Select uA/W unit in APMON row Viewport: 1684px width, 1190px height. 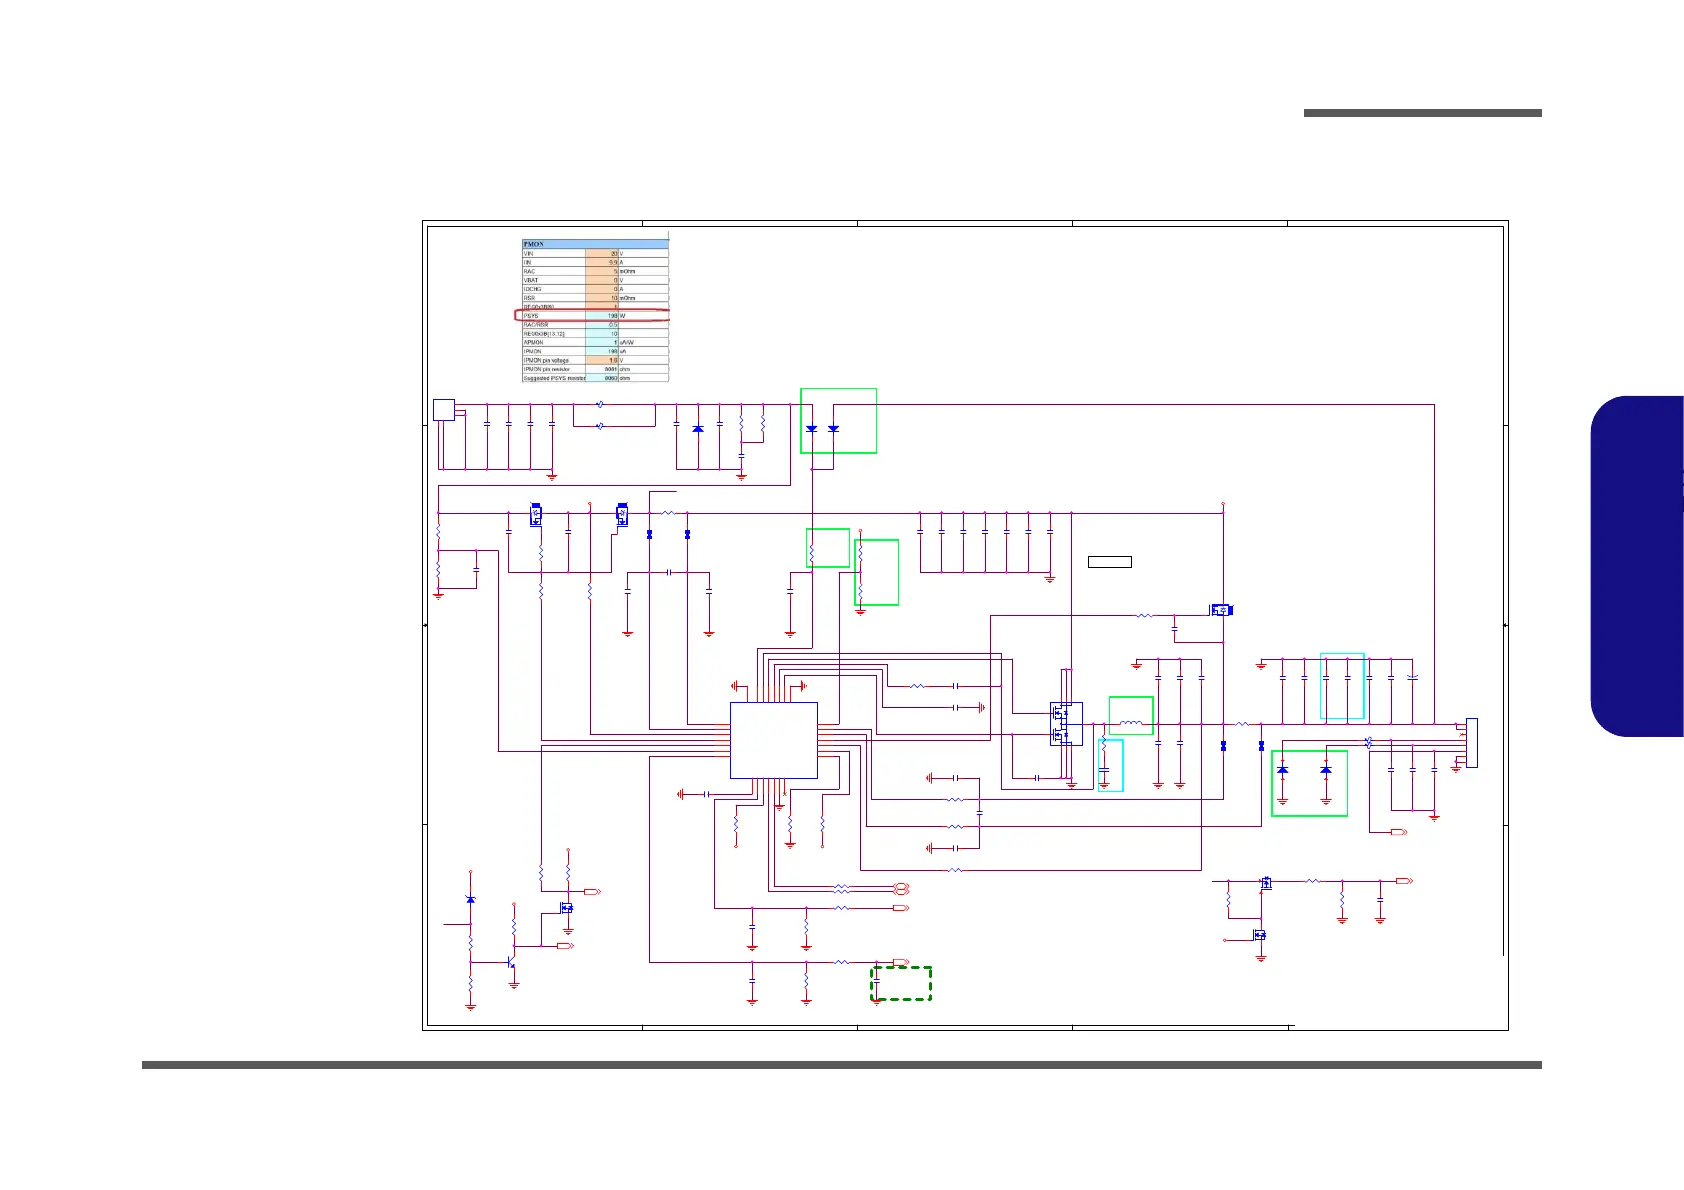click(644, 342)
